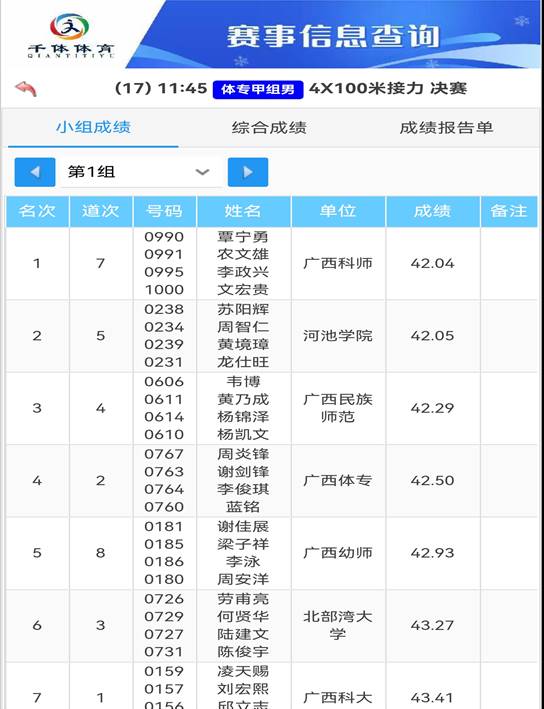Click the result 42.29

432,408
